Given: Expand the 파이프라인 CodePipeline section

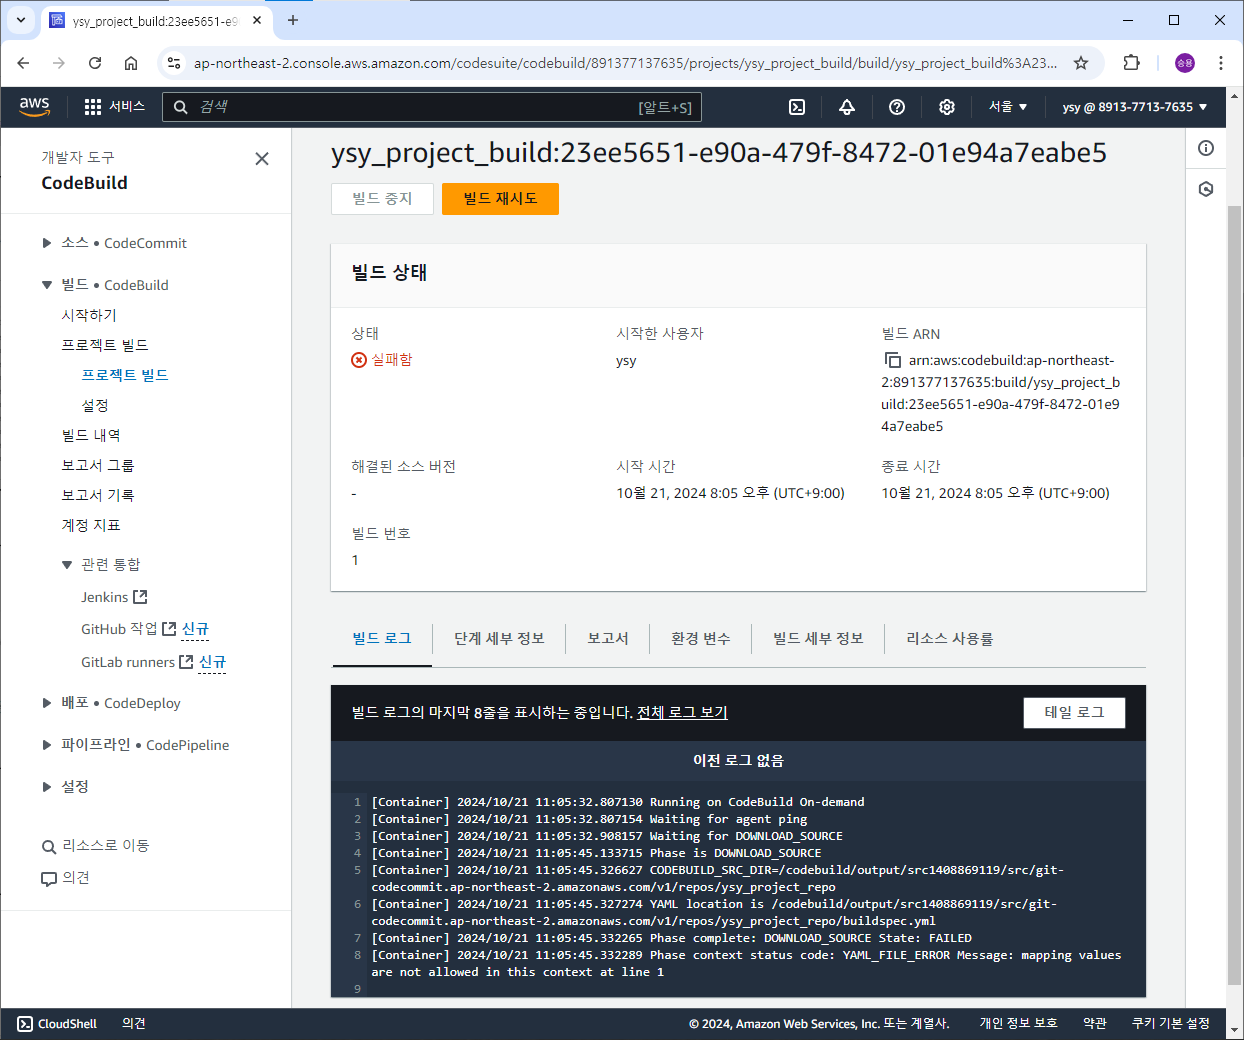Looking at the screenshot, I should click(x=46, y=745).
